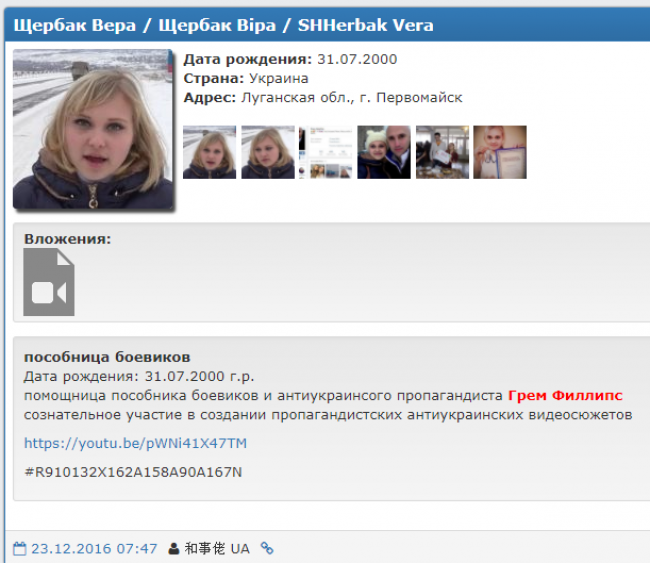Open the large profile photo
Image resolution: width=650 pixels, height=563 pixels.
point(92,129)
